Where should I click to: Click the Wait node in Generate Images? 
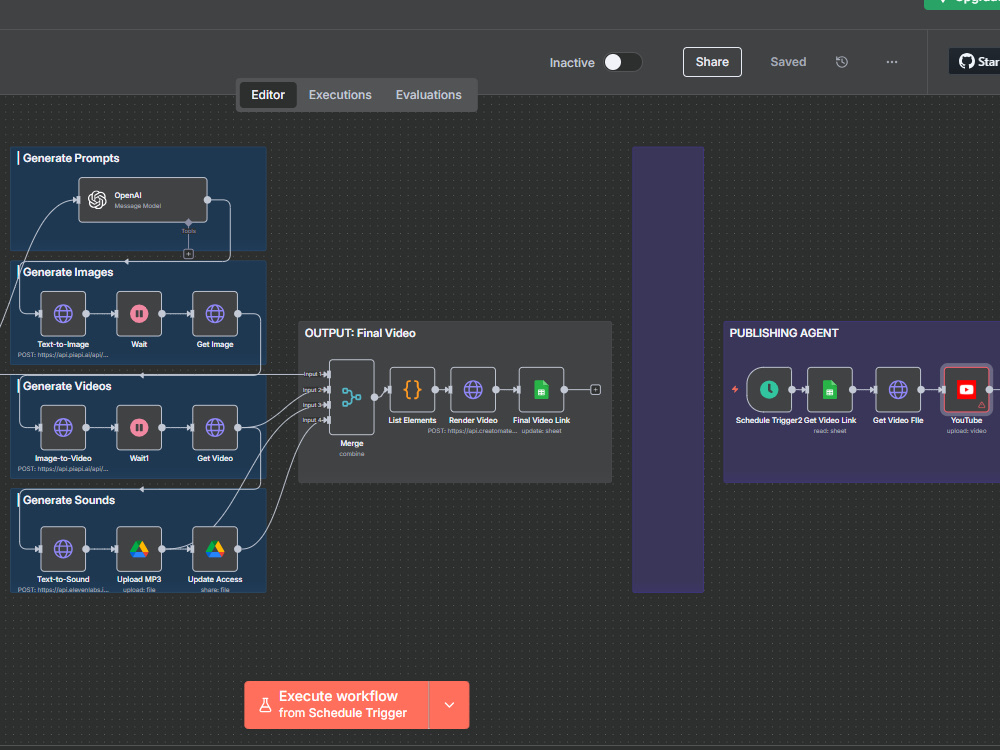(139, 313)
